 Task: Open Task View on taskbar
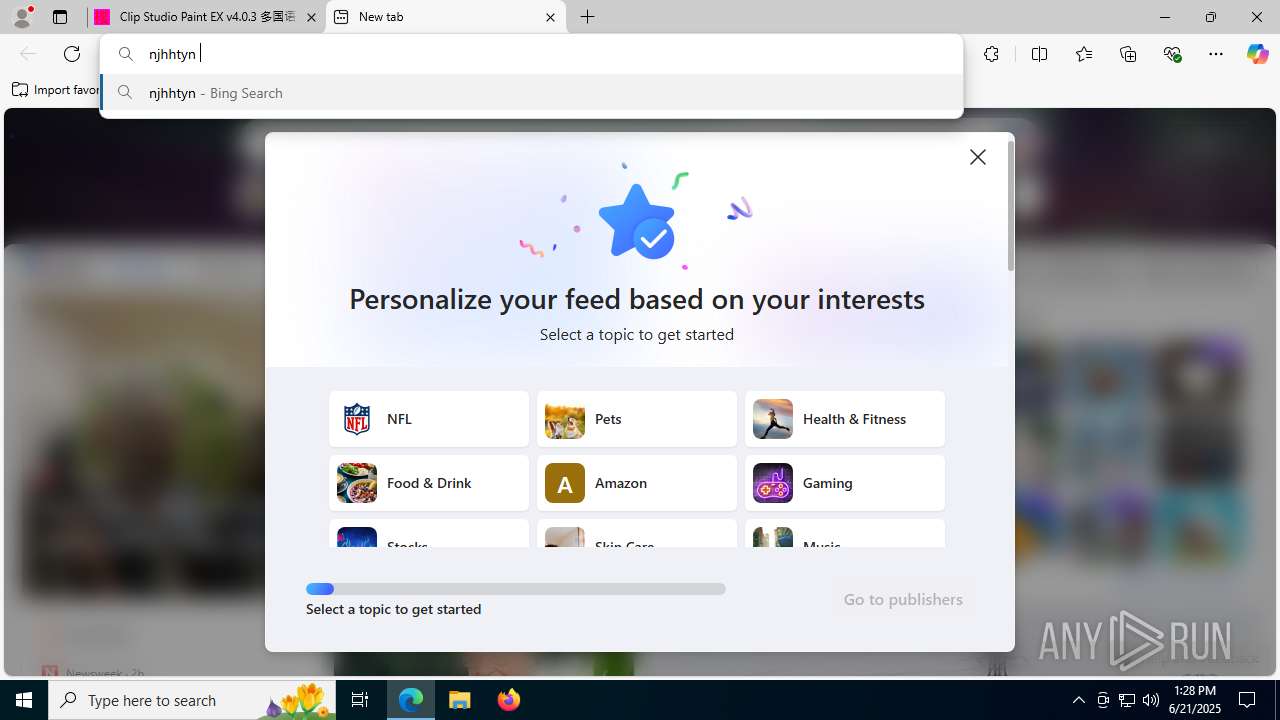(x=360, y=700)
